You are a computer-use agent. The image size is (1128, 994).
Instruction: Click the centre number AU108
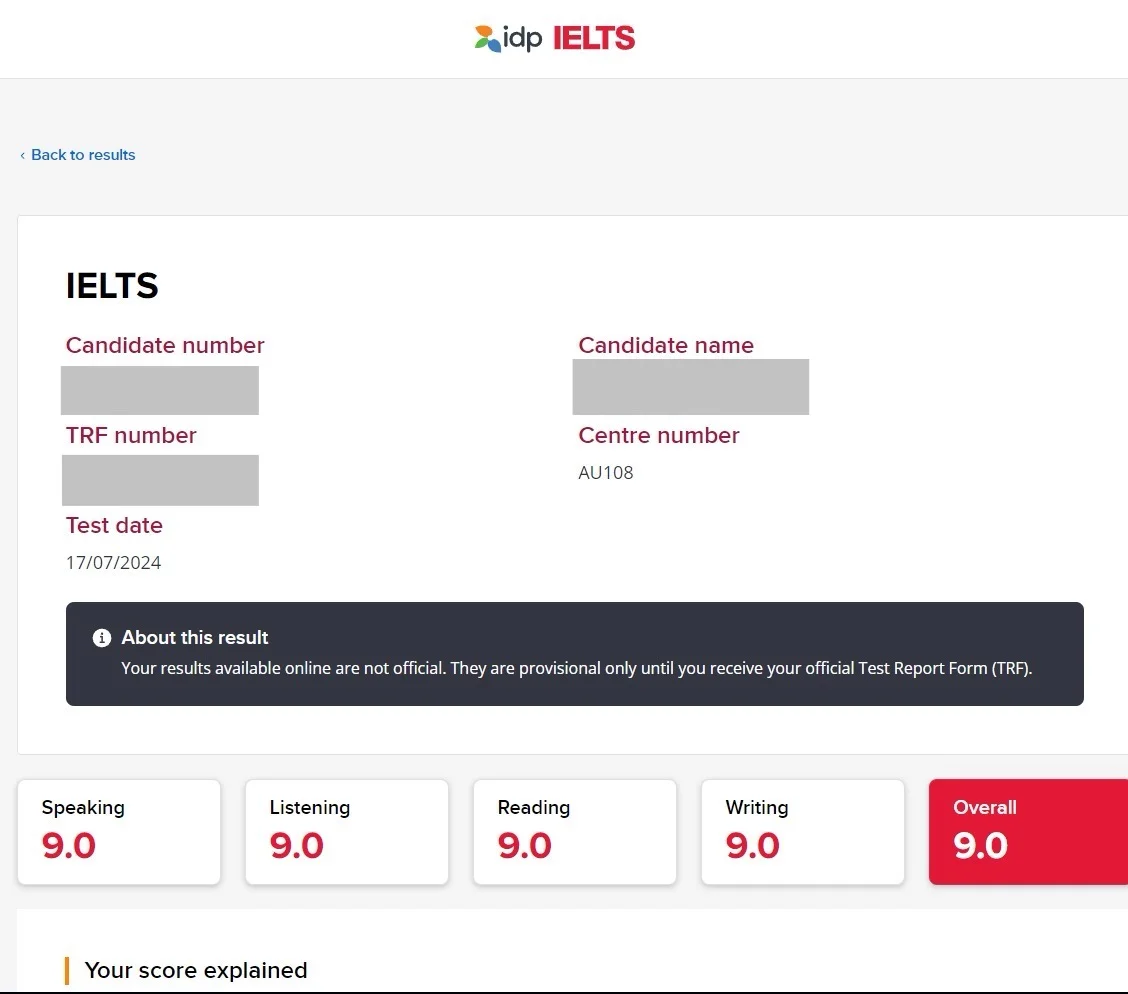[x=606, y=473]
